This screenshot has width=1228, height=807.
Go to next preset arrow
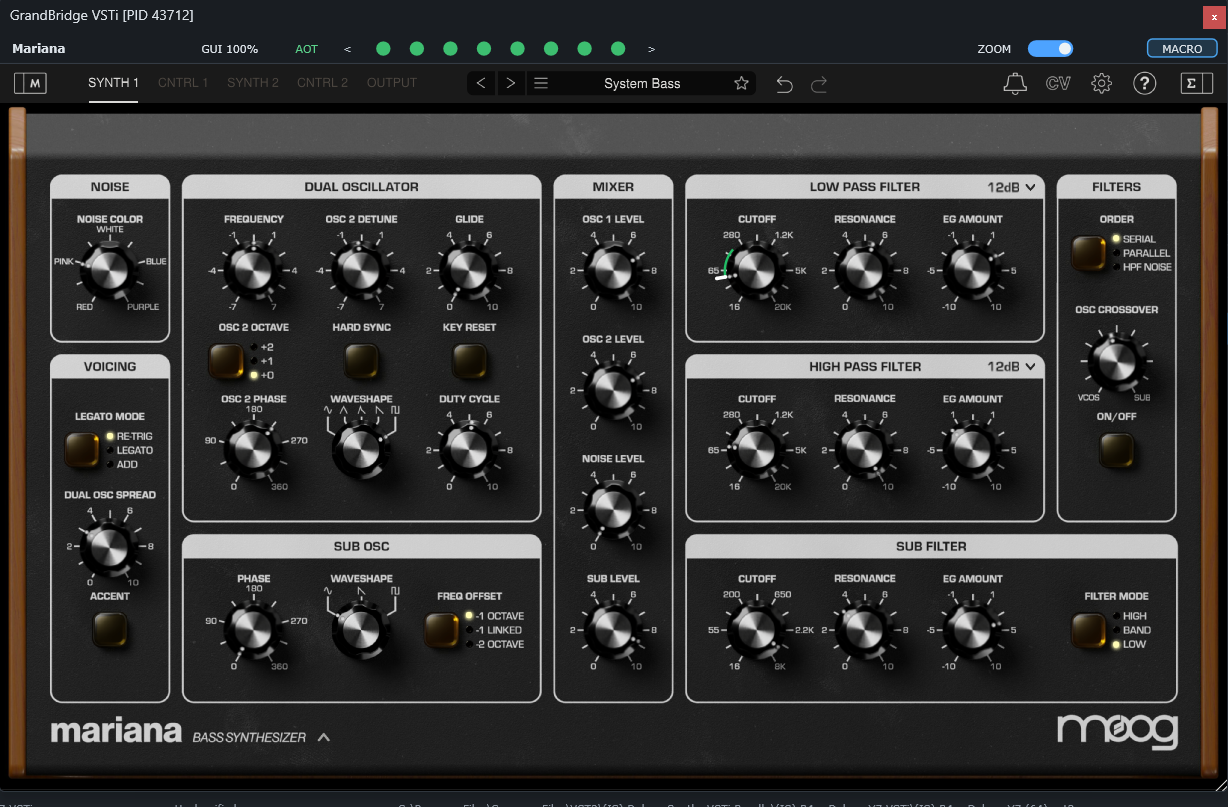511,83
